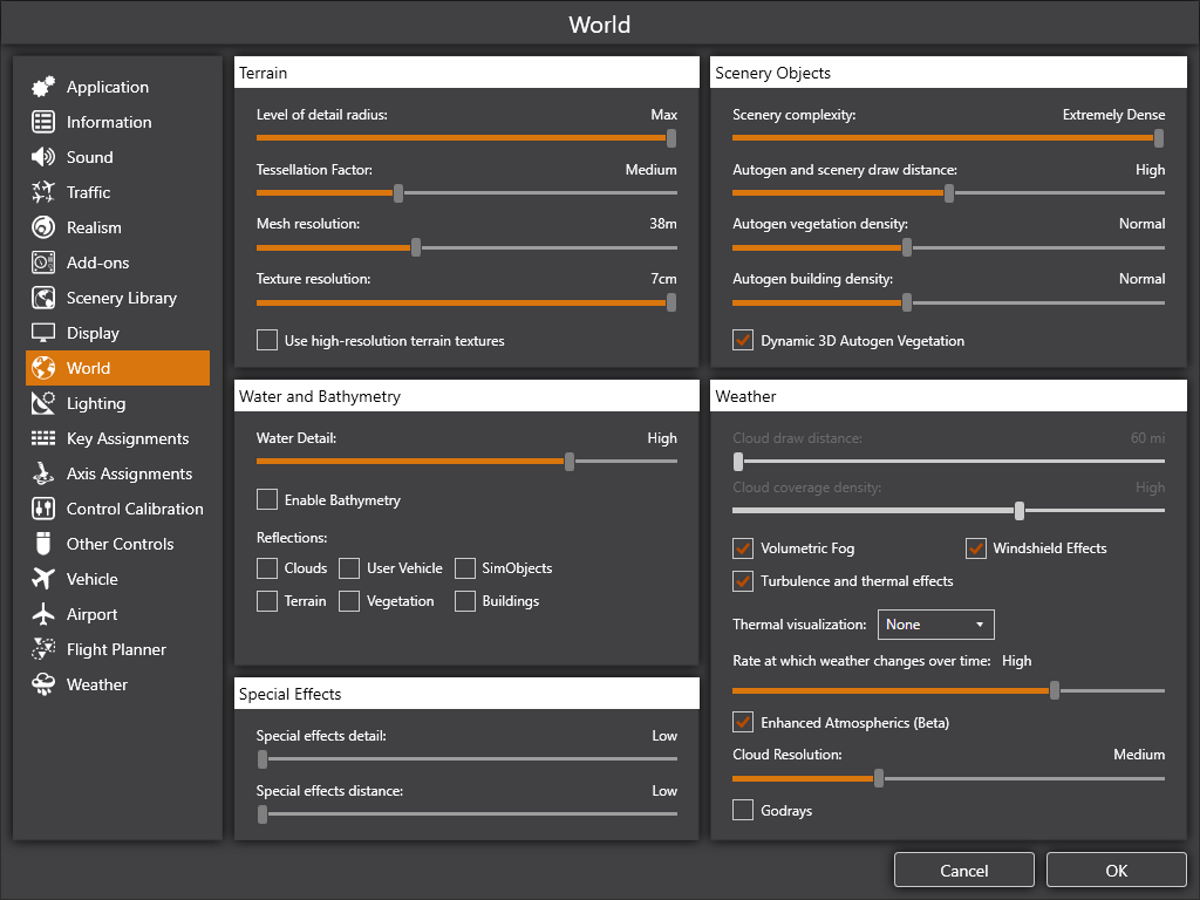This screenshot has width=1200, height=900.
Task: Click the Cancel button
Action: pyautogui.click(x=964, y=870)
